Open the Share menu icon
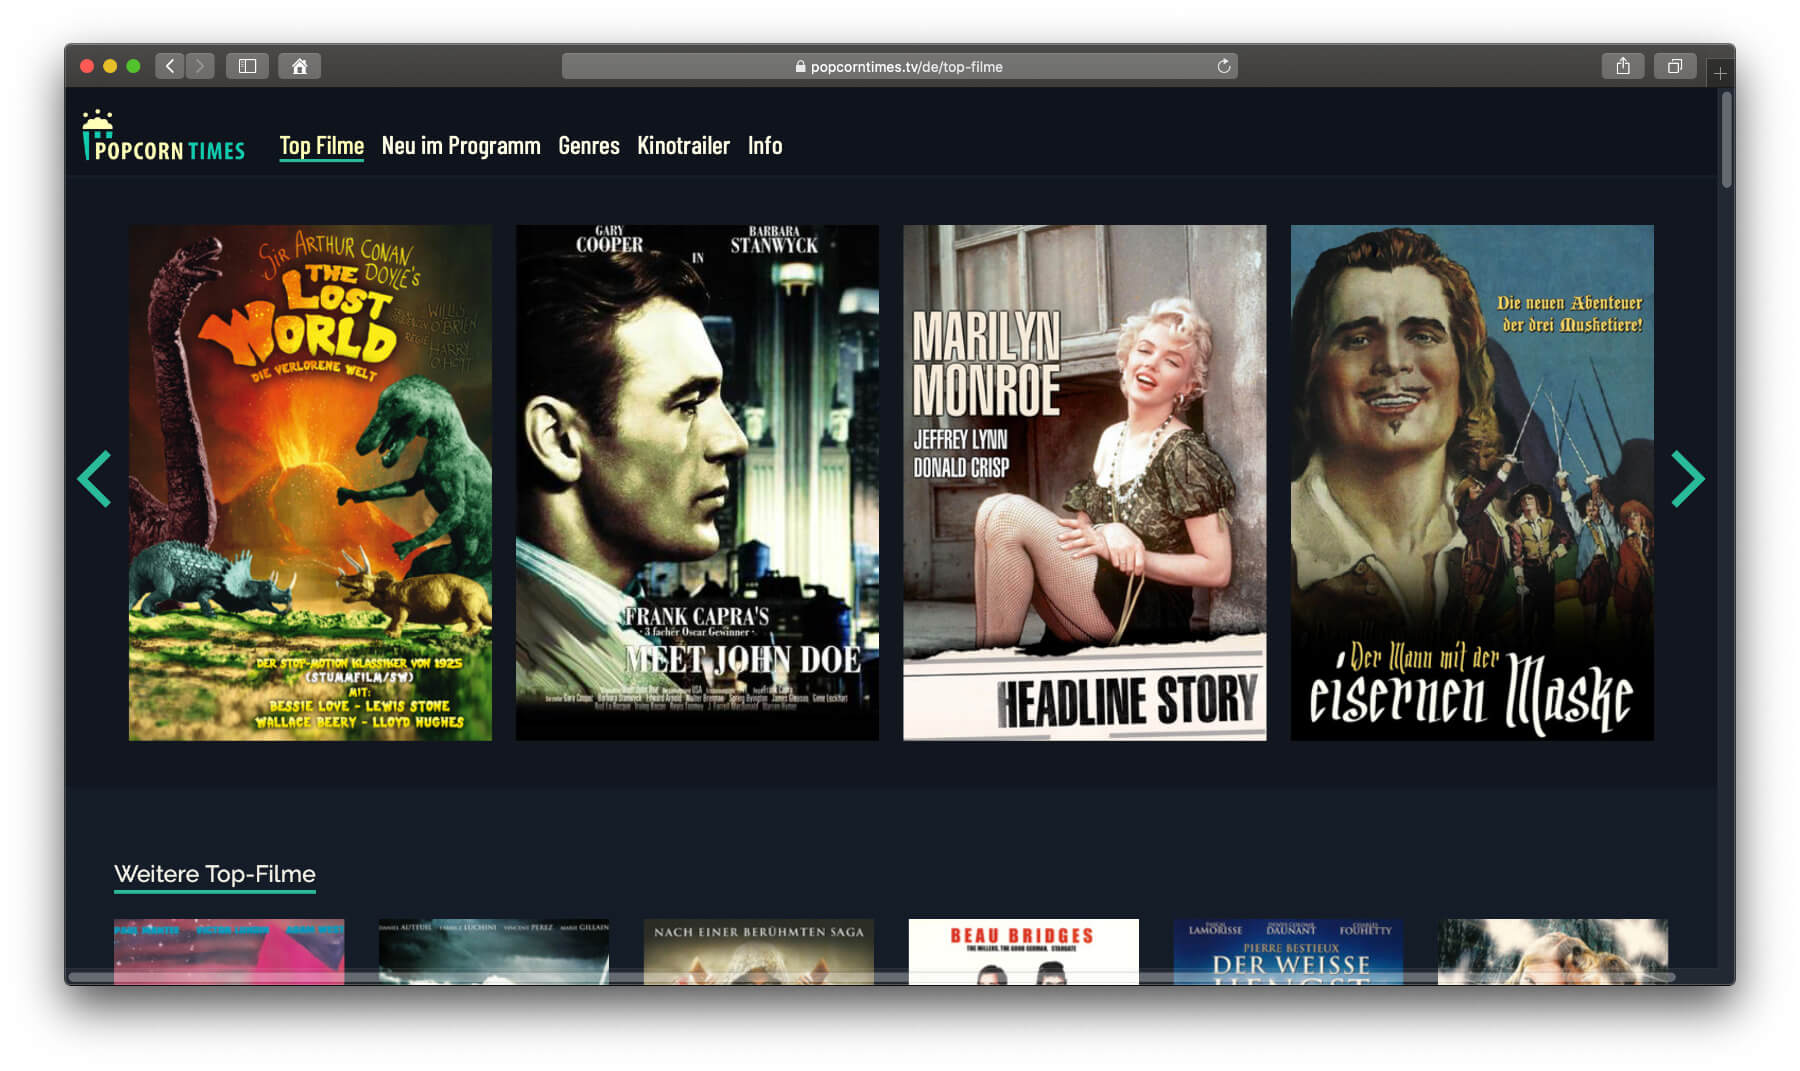This screenshot has height=1071, width=1800. (x=1623, y=66)
